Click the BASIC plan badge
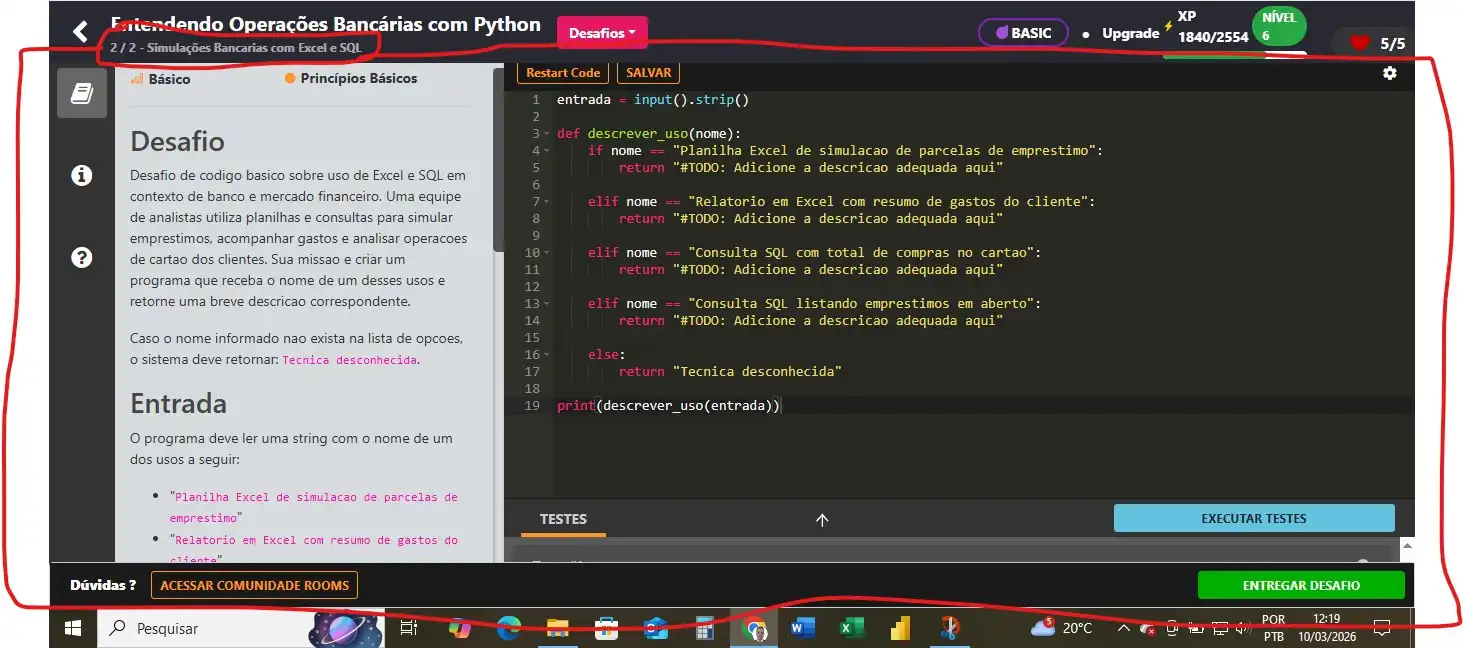The width and height of the screenshot is (1463, 648). point(1022,33)
